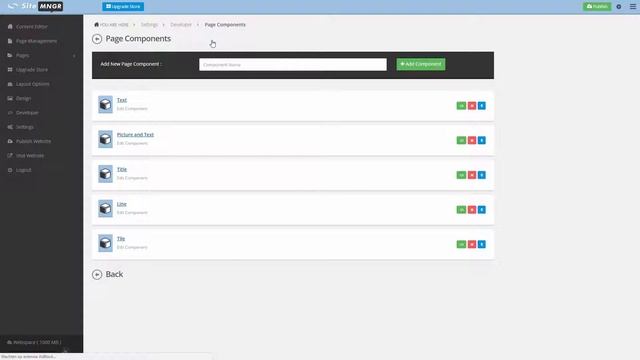
Task: Click back arrow beside Page Components heading
Action: pos(97,39)
